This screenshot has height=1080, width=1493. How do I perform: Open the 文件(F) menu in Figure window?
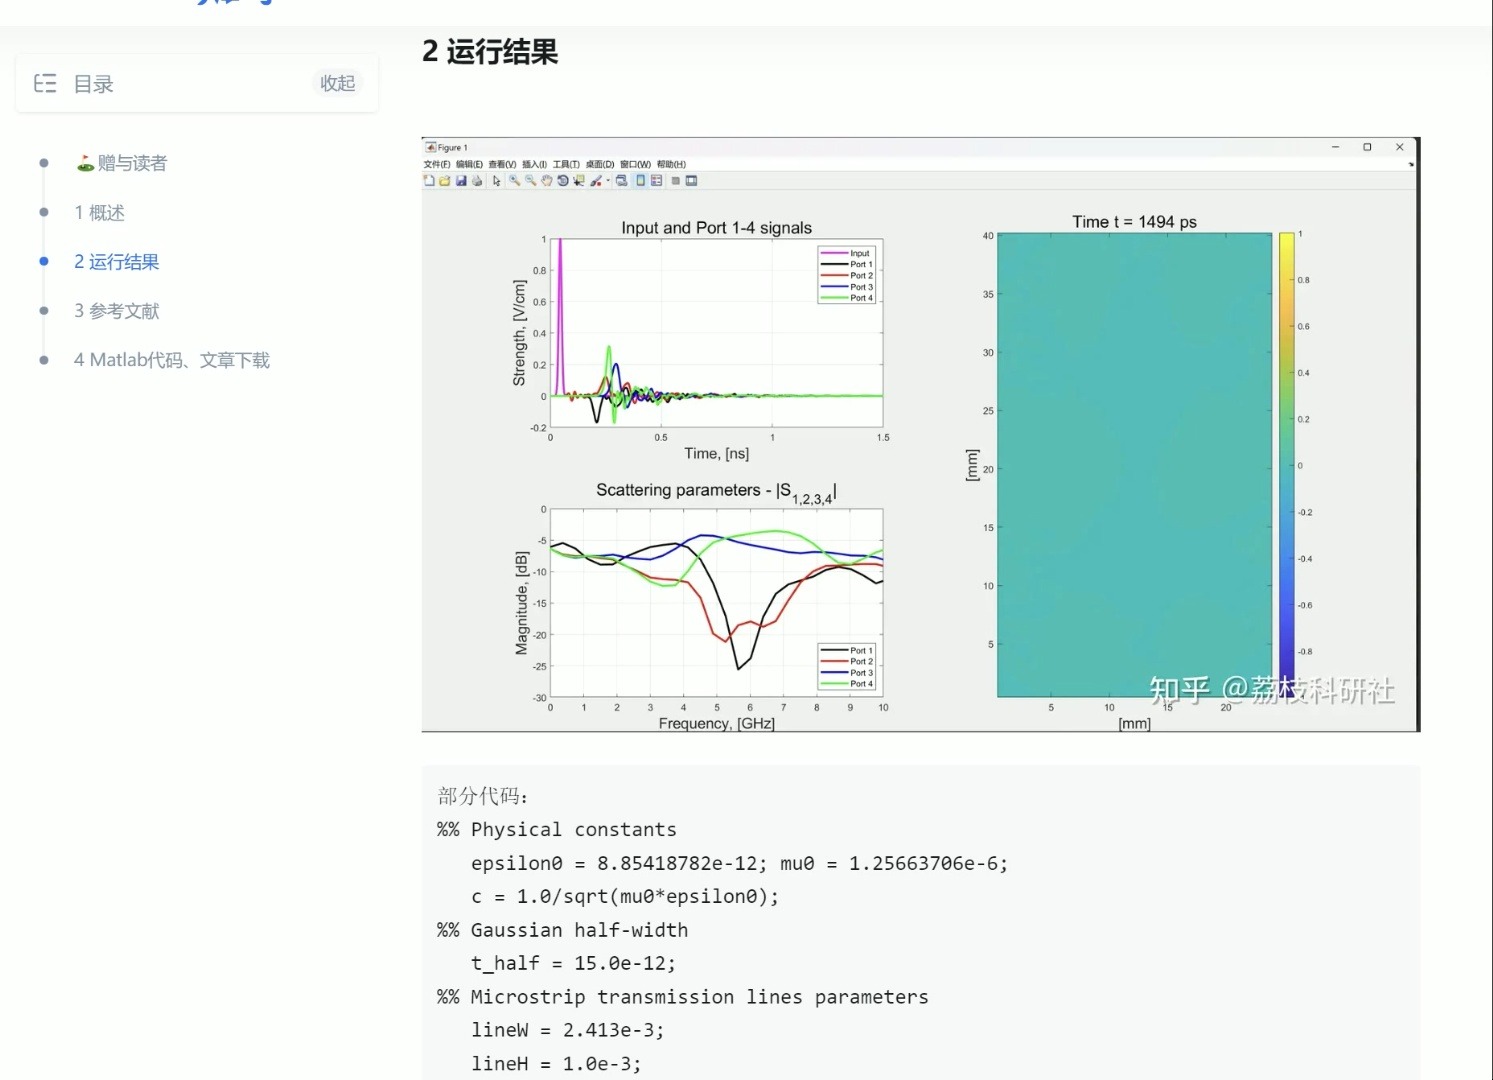coord(437,164)
